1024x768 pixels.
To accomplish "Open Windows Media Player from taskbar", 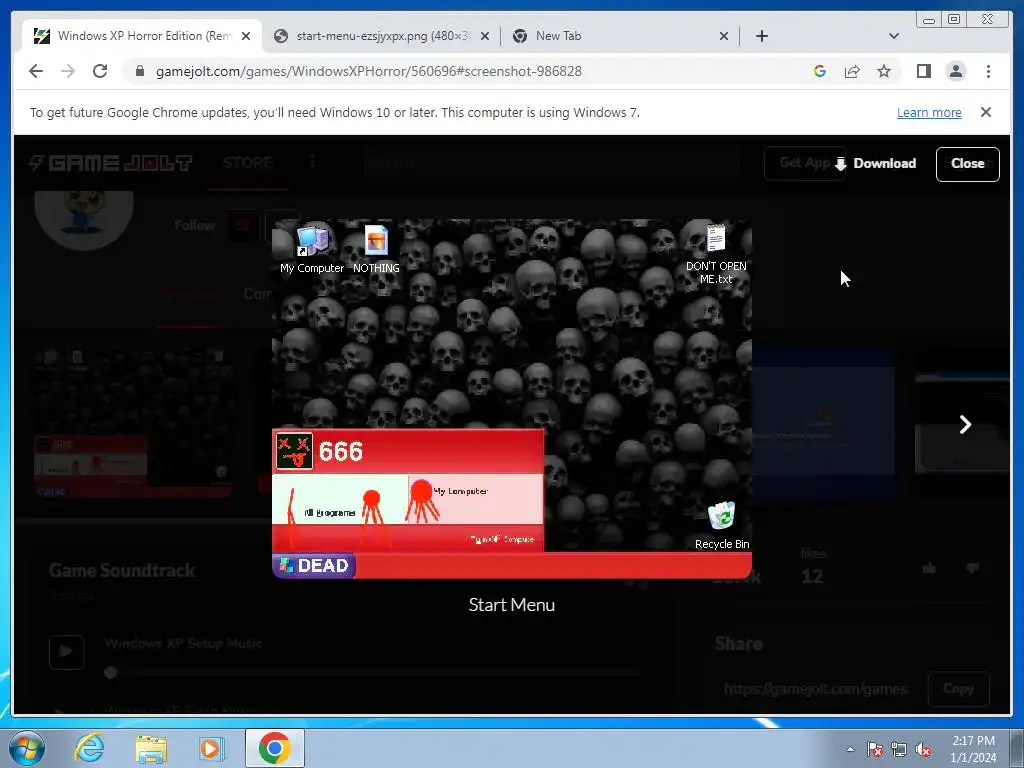I will (210, 748).
